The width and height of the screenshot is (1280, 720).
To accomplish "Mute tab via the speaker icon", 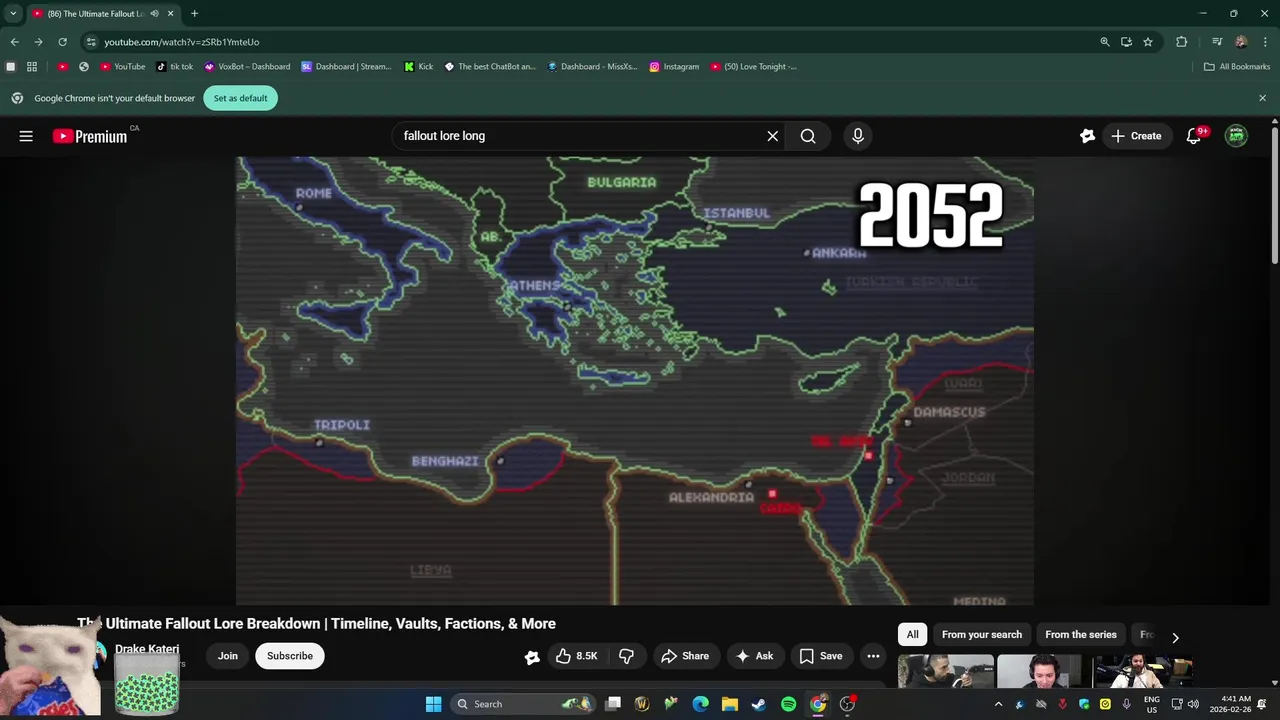I will [x=154, y=14].
